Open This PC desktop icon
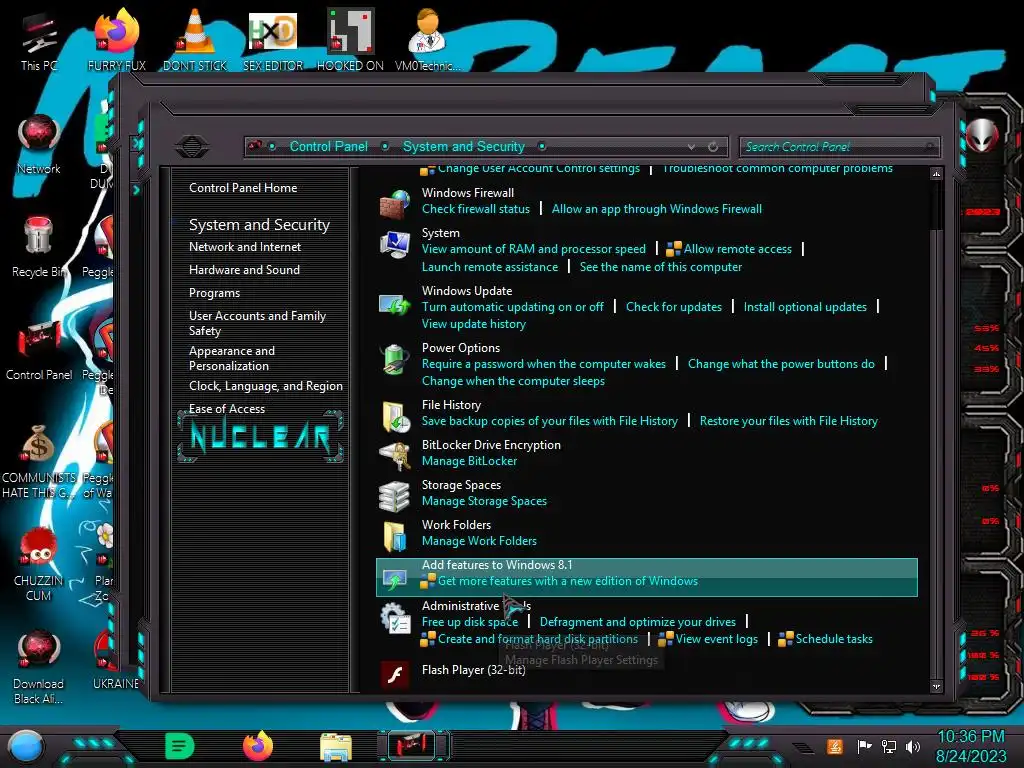The image size is (1024, 768). [x=39, y=39]
